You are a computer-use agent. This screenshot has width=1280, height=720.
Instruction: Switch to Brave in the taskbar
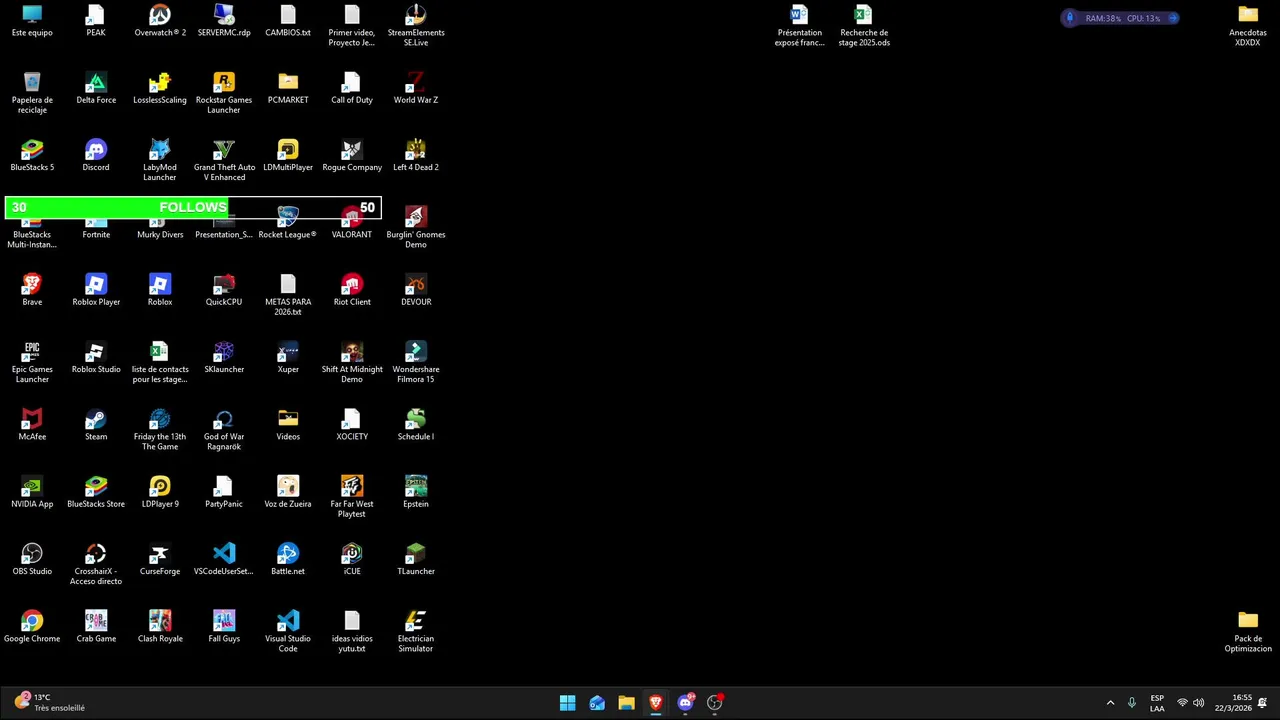click(x=656, y=703)
